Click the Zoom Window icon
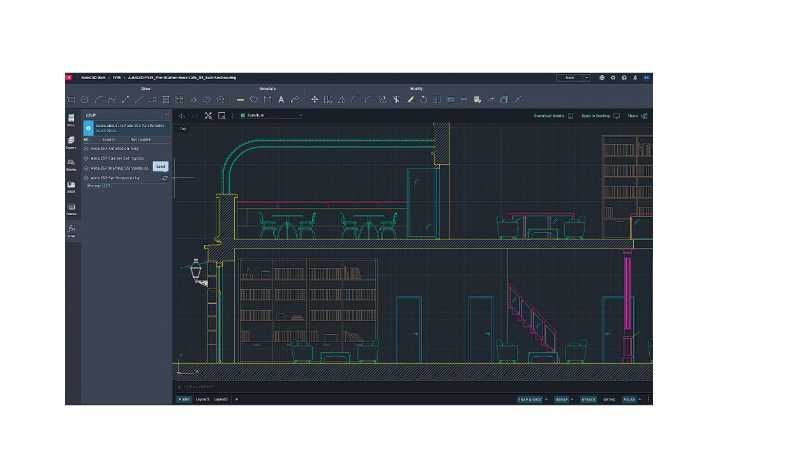This screenshot has height=472, width=801. tap(222, 116)
